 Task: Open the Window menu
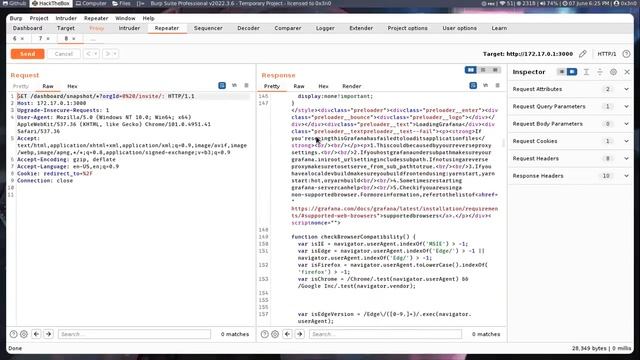point(125,18)
